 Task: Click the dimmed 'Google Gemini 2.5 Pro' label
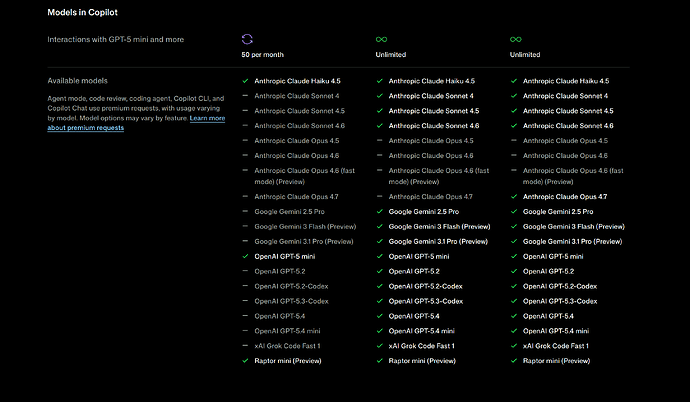coord(289,212)
